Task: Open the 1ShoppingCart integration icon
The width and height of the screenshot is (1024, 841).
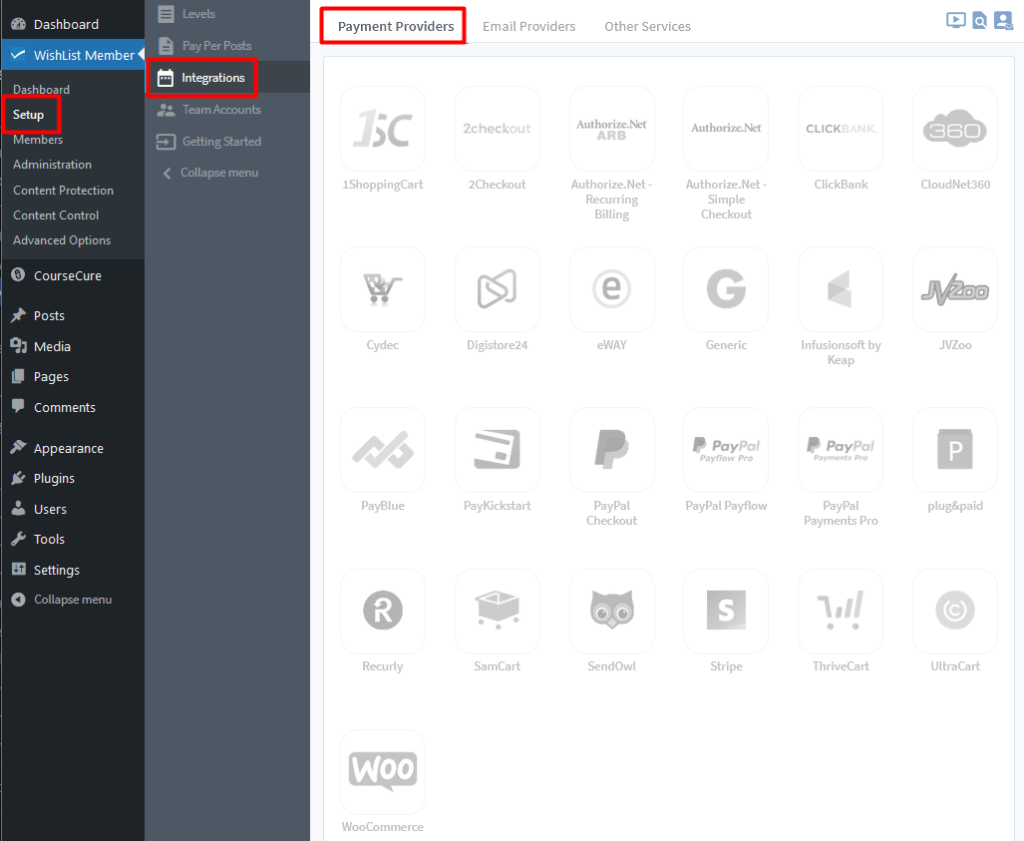Action: [x=383, y=129]
